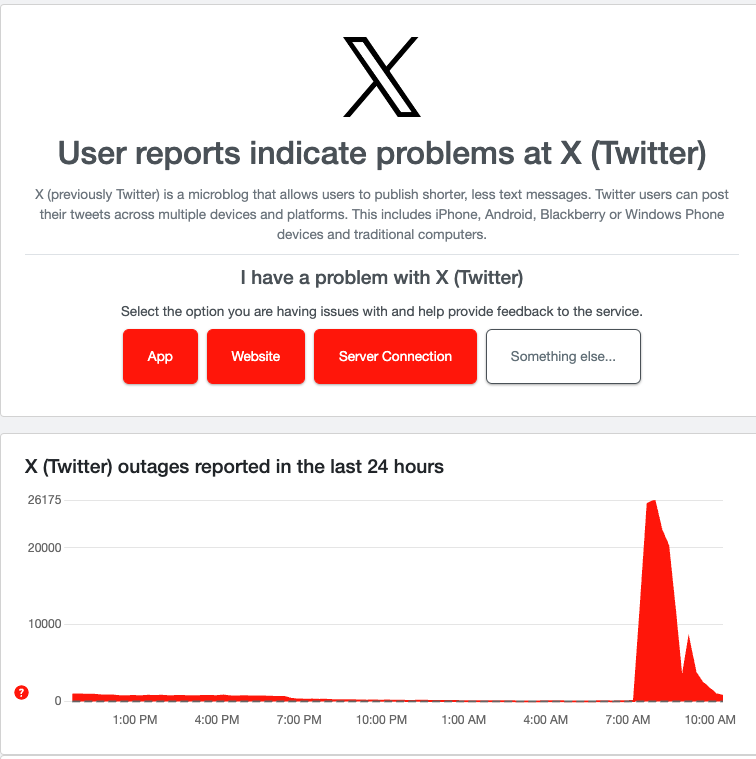The height and width of the screenshot is (759, 756).
Task: Click the 10000 y-axis label
Action: (x=45, y=624)
